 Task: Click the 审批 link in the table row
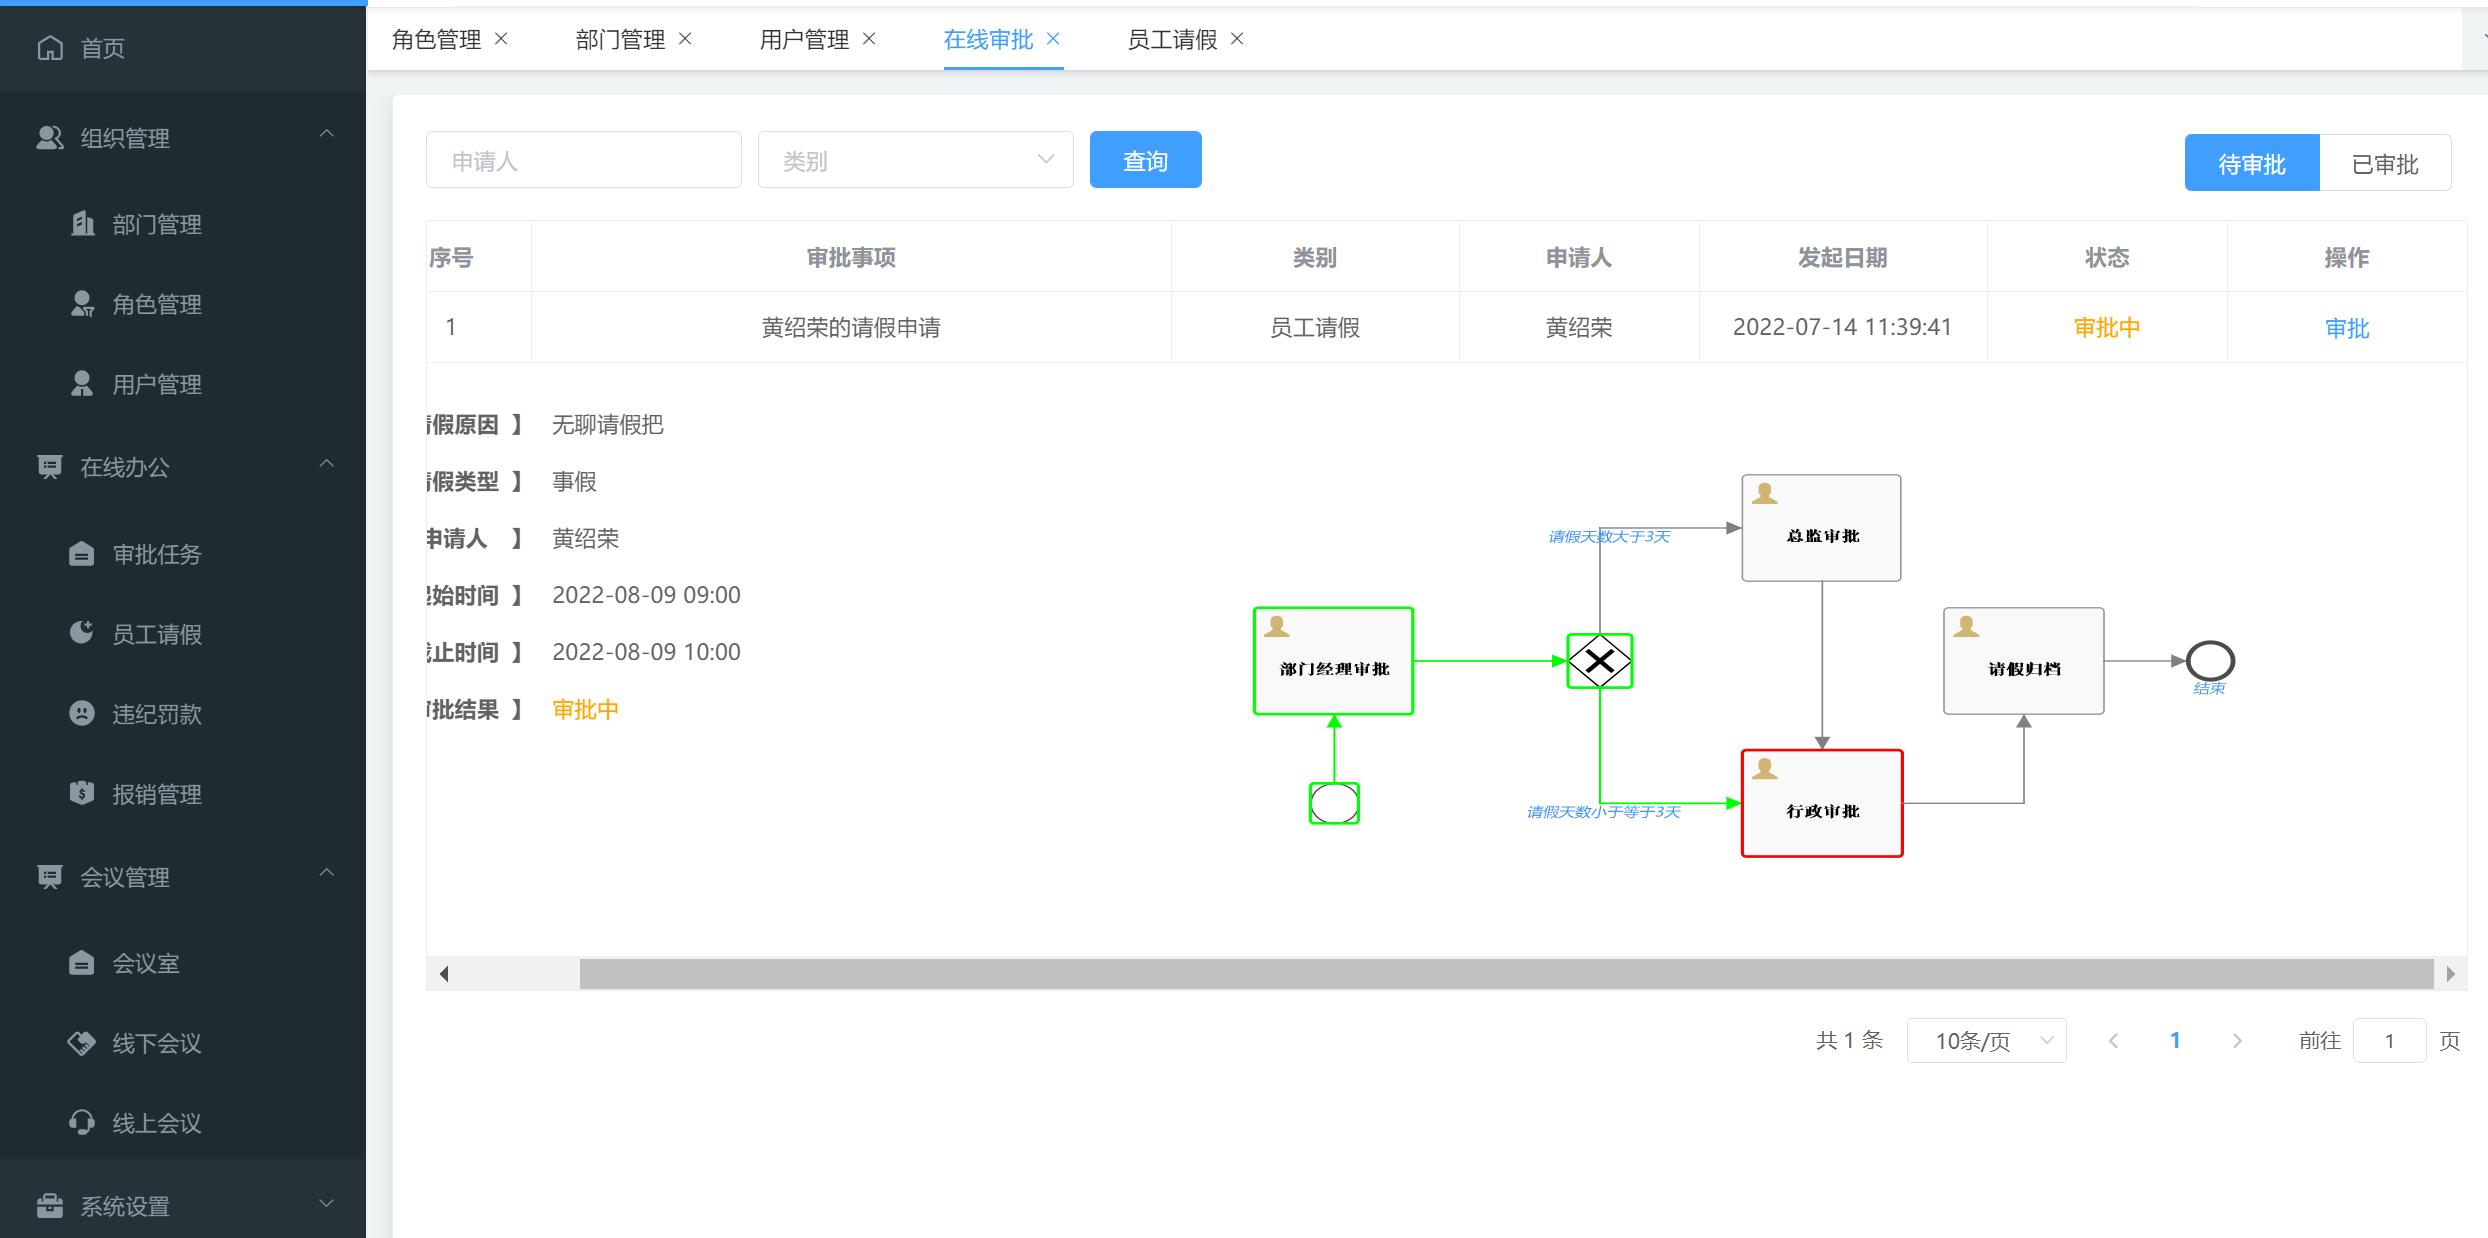(x=2346, y=328)
